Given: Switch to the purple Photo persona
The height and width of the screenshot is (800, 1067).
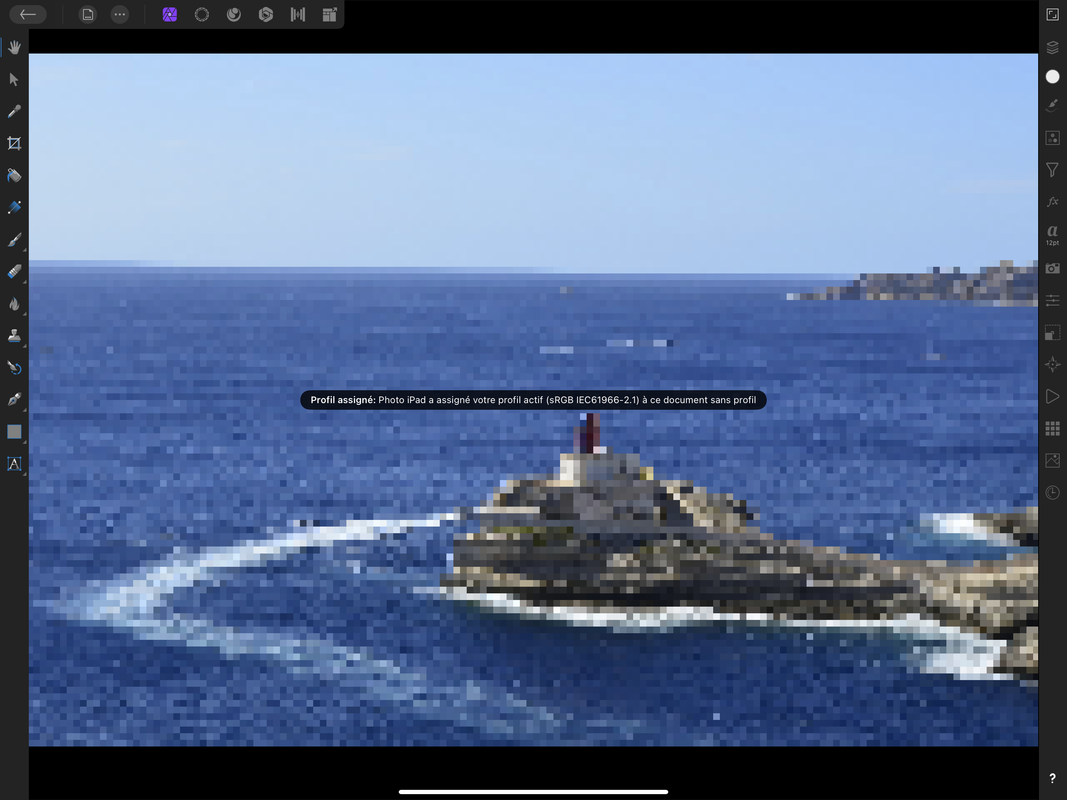Looking at the screenshot, I should point(169,14).
